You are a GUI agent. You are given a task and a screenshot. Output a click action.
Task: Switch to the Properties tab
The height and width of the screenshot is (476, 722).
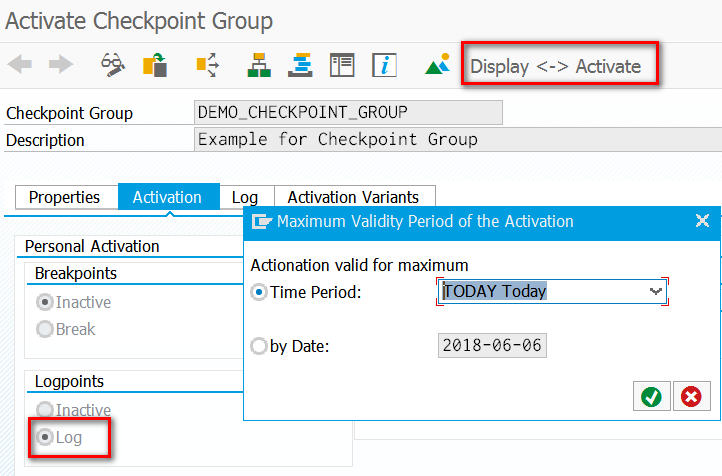click(64, 197)
